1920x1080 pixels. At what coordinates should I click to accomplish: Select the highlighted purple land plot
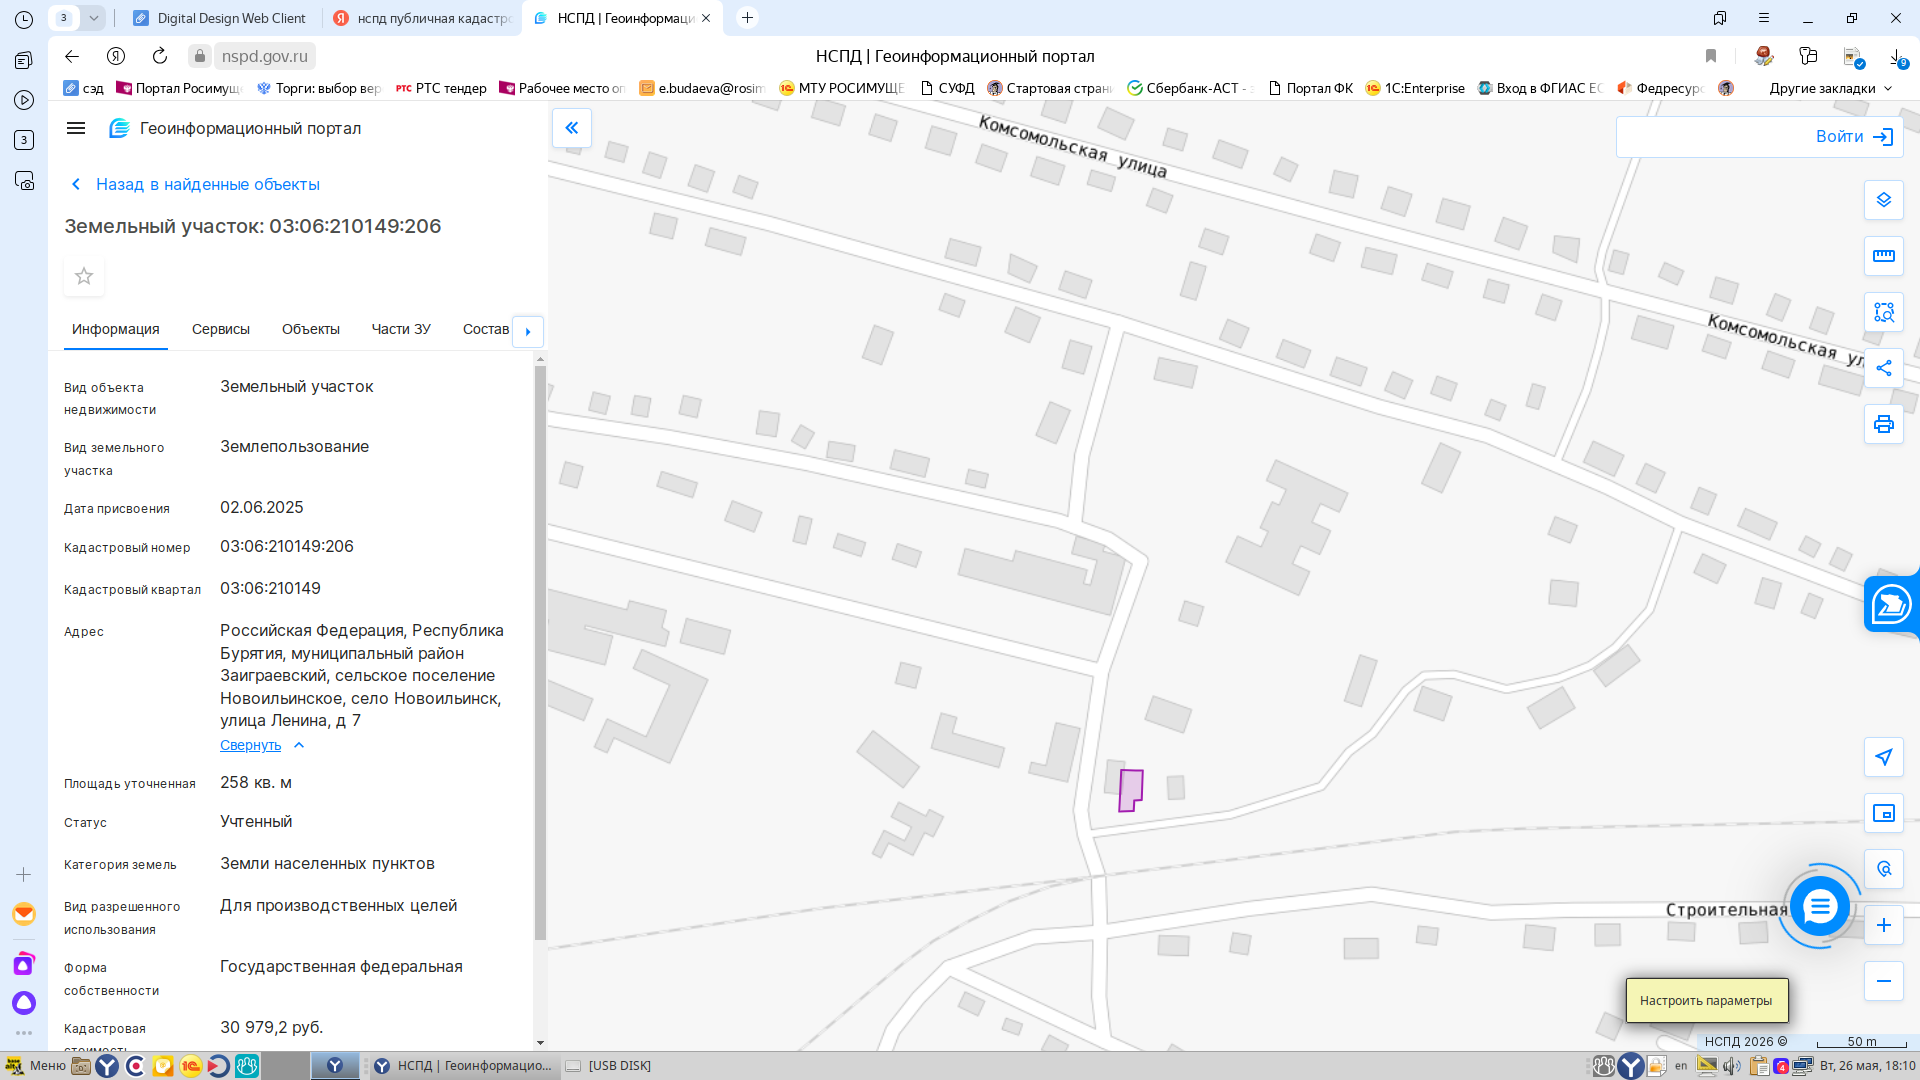coord(1131,790)
